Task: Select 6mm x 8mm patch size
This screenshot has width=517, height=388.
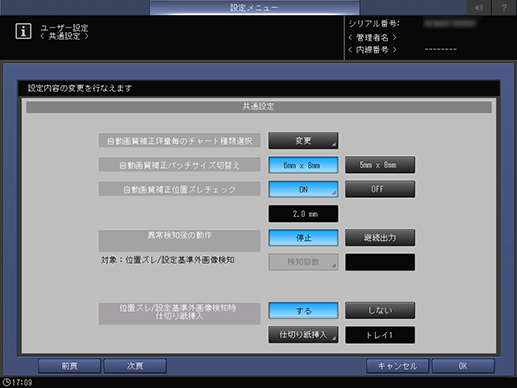Action: tap(303, 165)
